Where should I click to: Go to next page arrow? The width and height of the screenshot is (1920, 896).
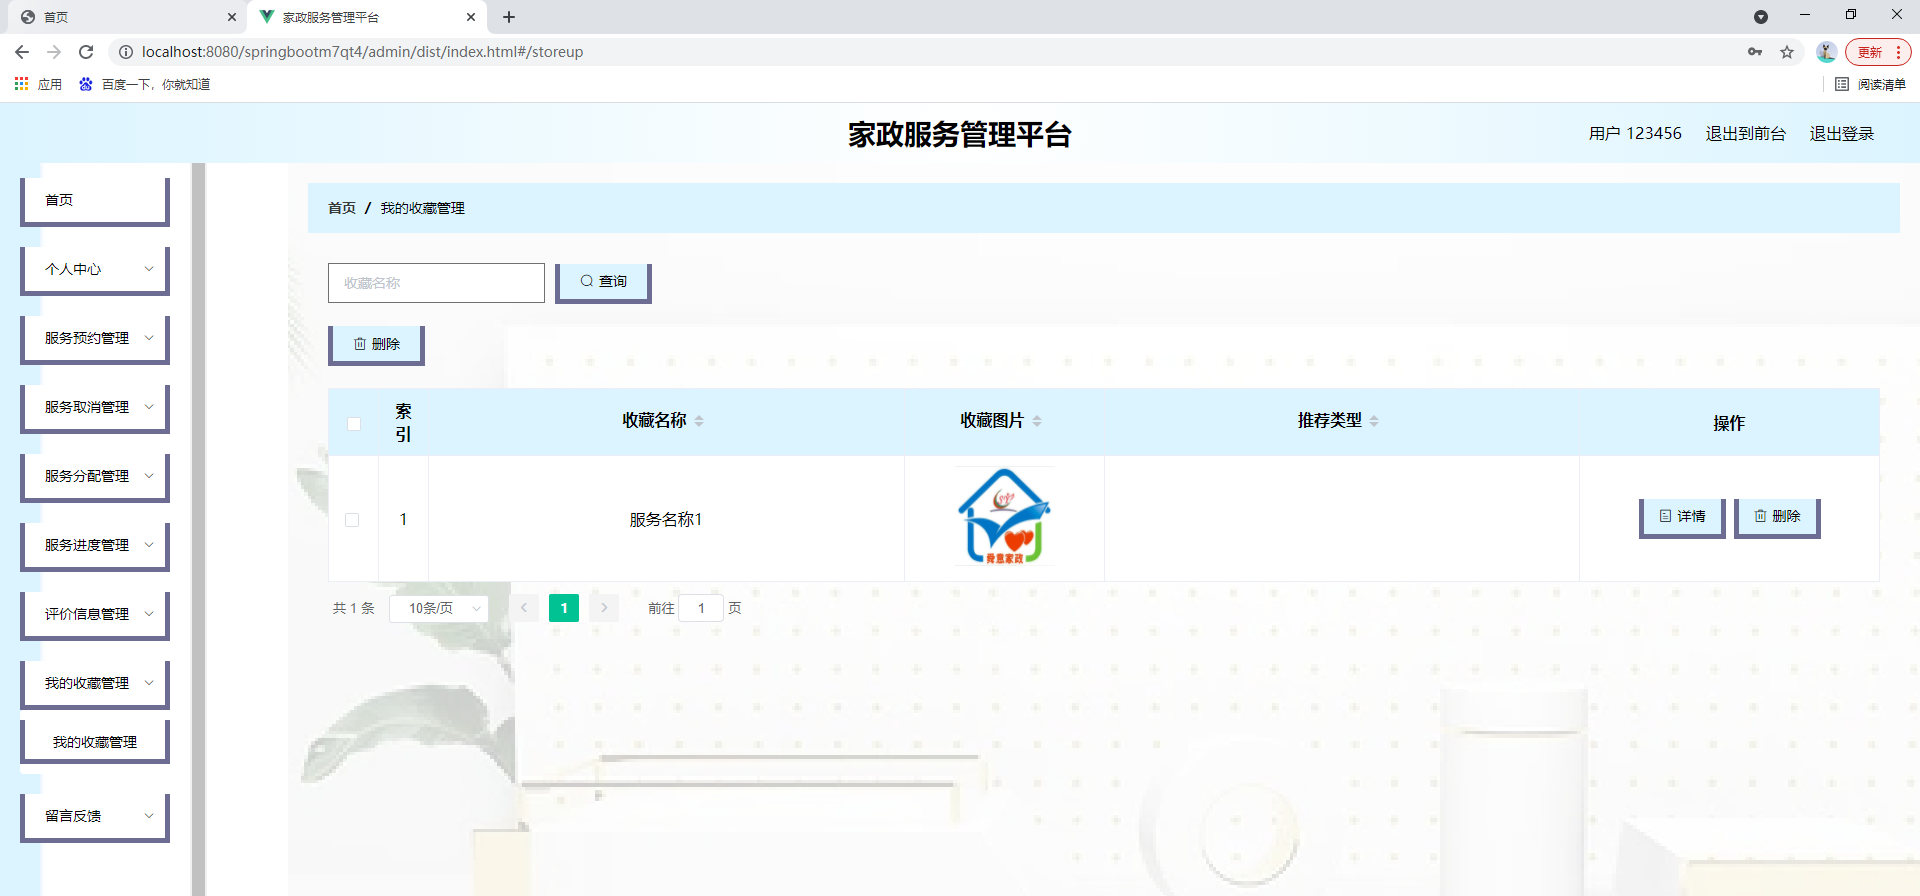[604, 608]
